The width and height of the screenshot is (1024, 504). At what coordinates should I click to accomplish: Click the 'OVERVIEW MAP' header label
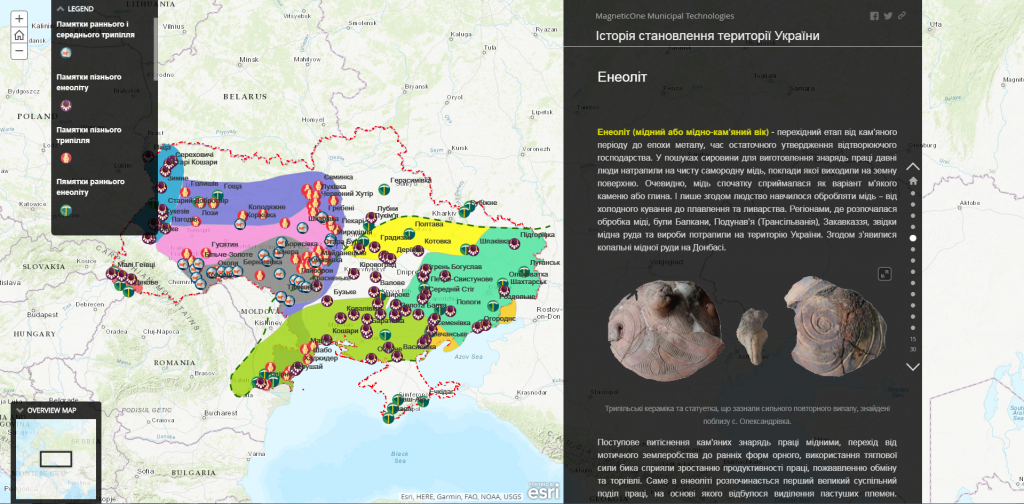[x=51, y=411]
